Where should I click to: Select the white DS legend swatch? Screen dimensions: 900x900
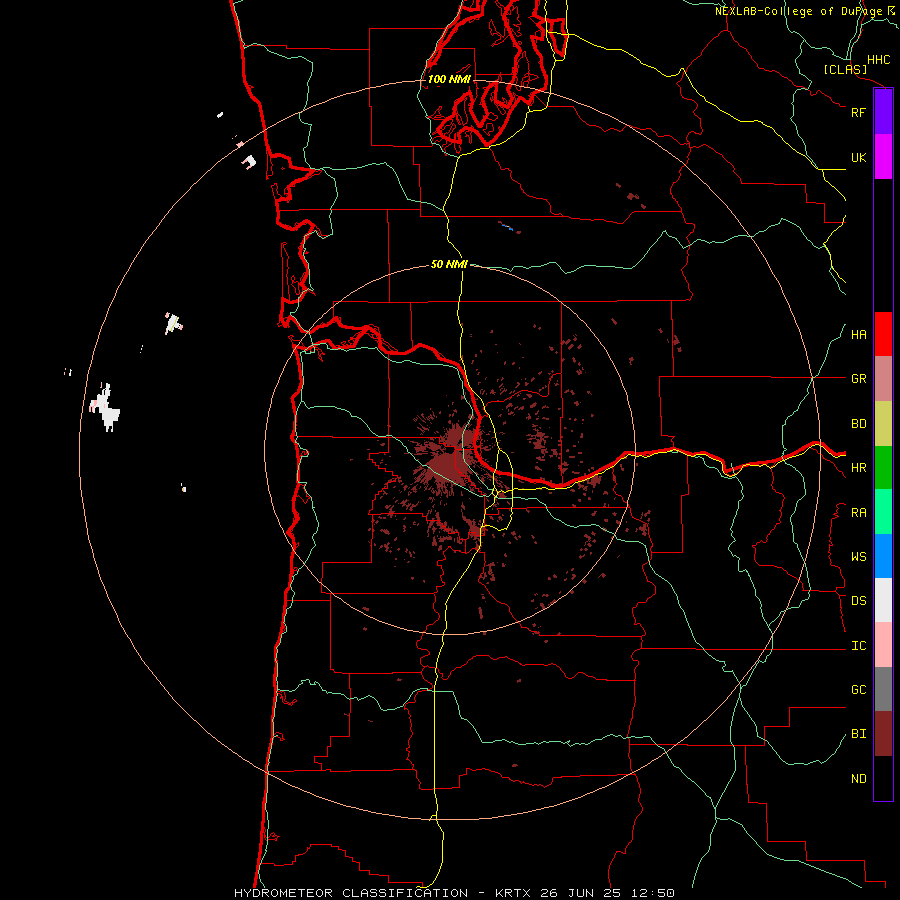click(x=883, y=600)
